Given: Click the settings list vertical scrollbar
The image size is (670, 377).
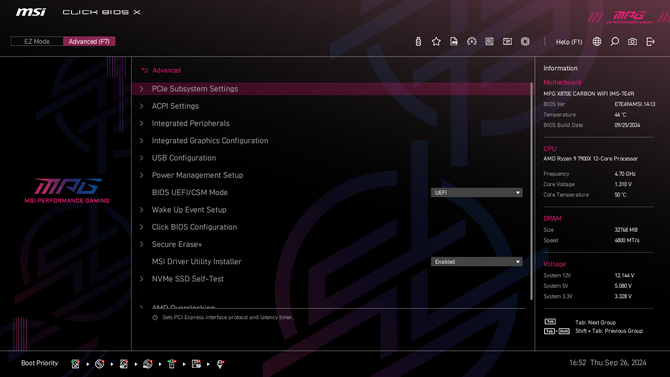Looking at the screenshot, I should coord(532,191).
